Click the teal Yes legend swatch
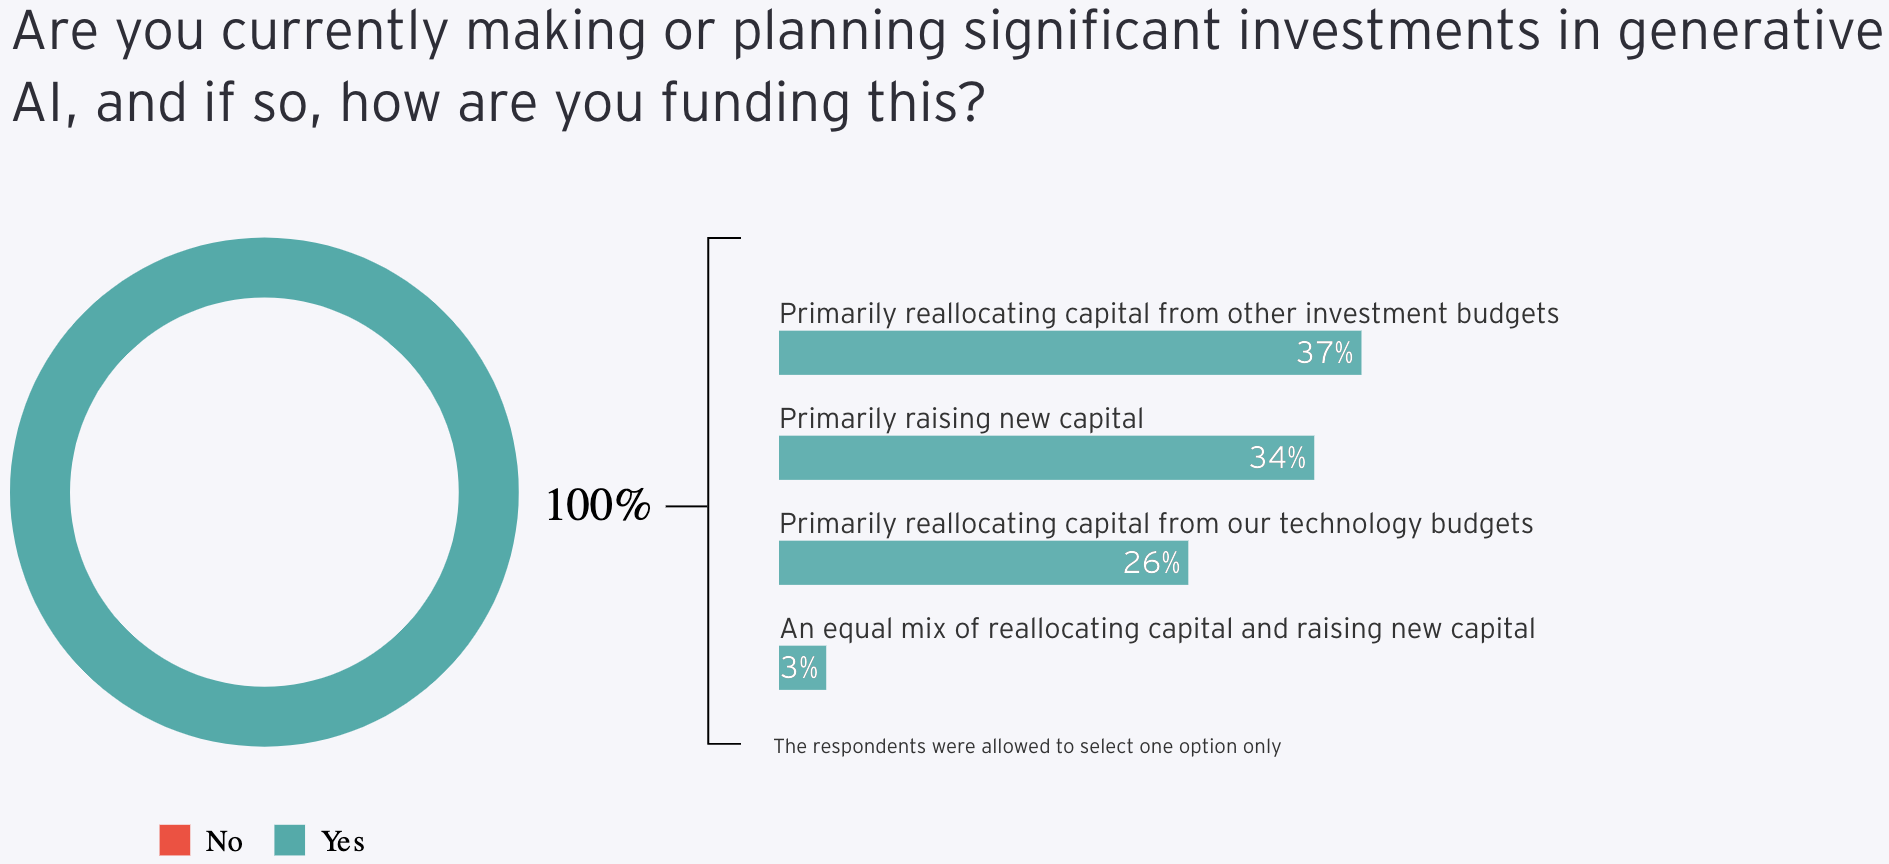The image size is (1889, 864). click(x=289, y=840)
